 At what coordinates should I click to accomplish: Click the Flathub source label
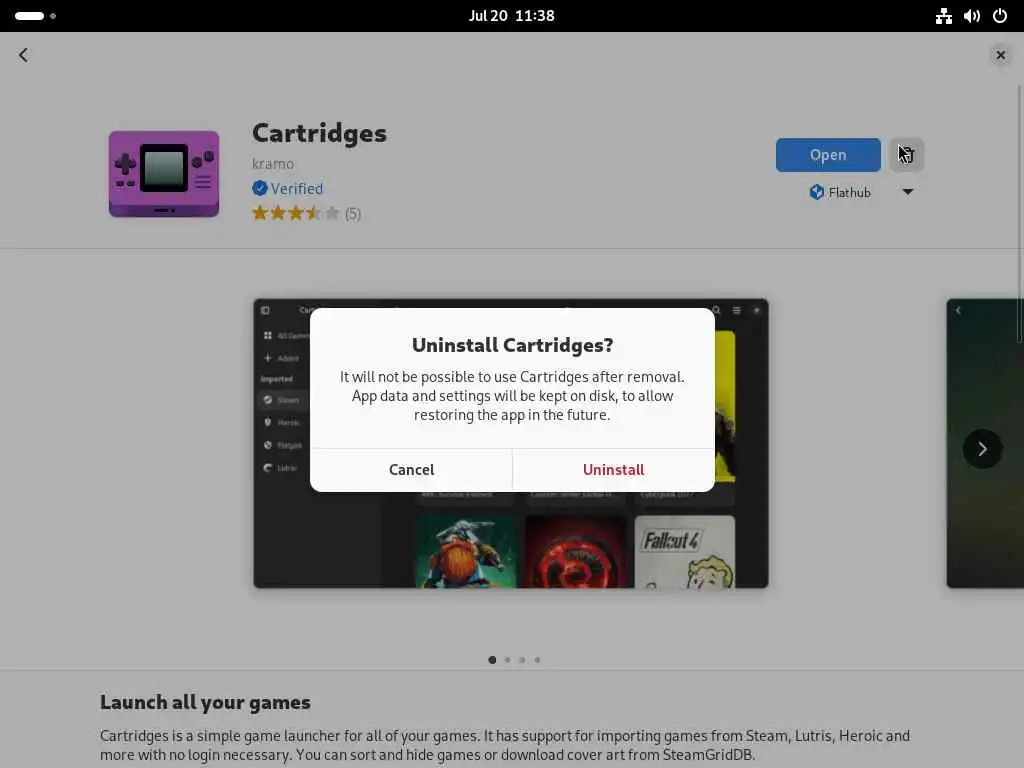point(840,192)
